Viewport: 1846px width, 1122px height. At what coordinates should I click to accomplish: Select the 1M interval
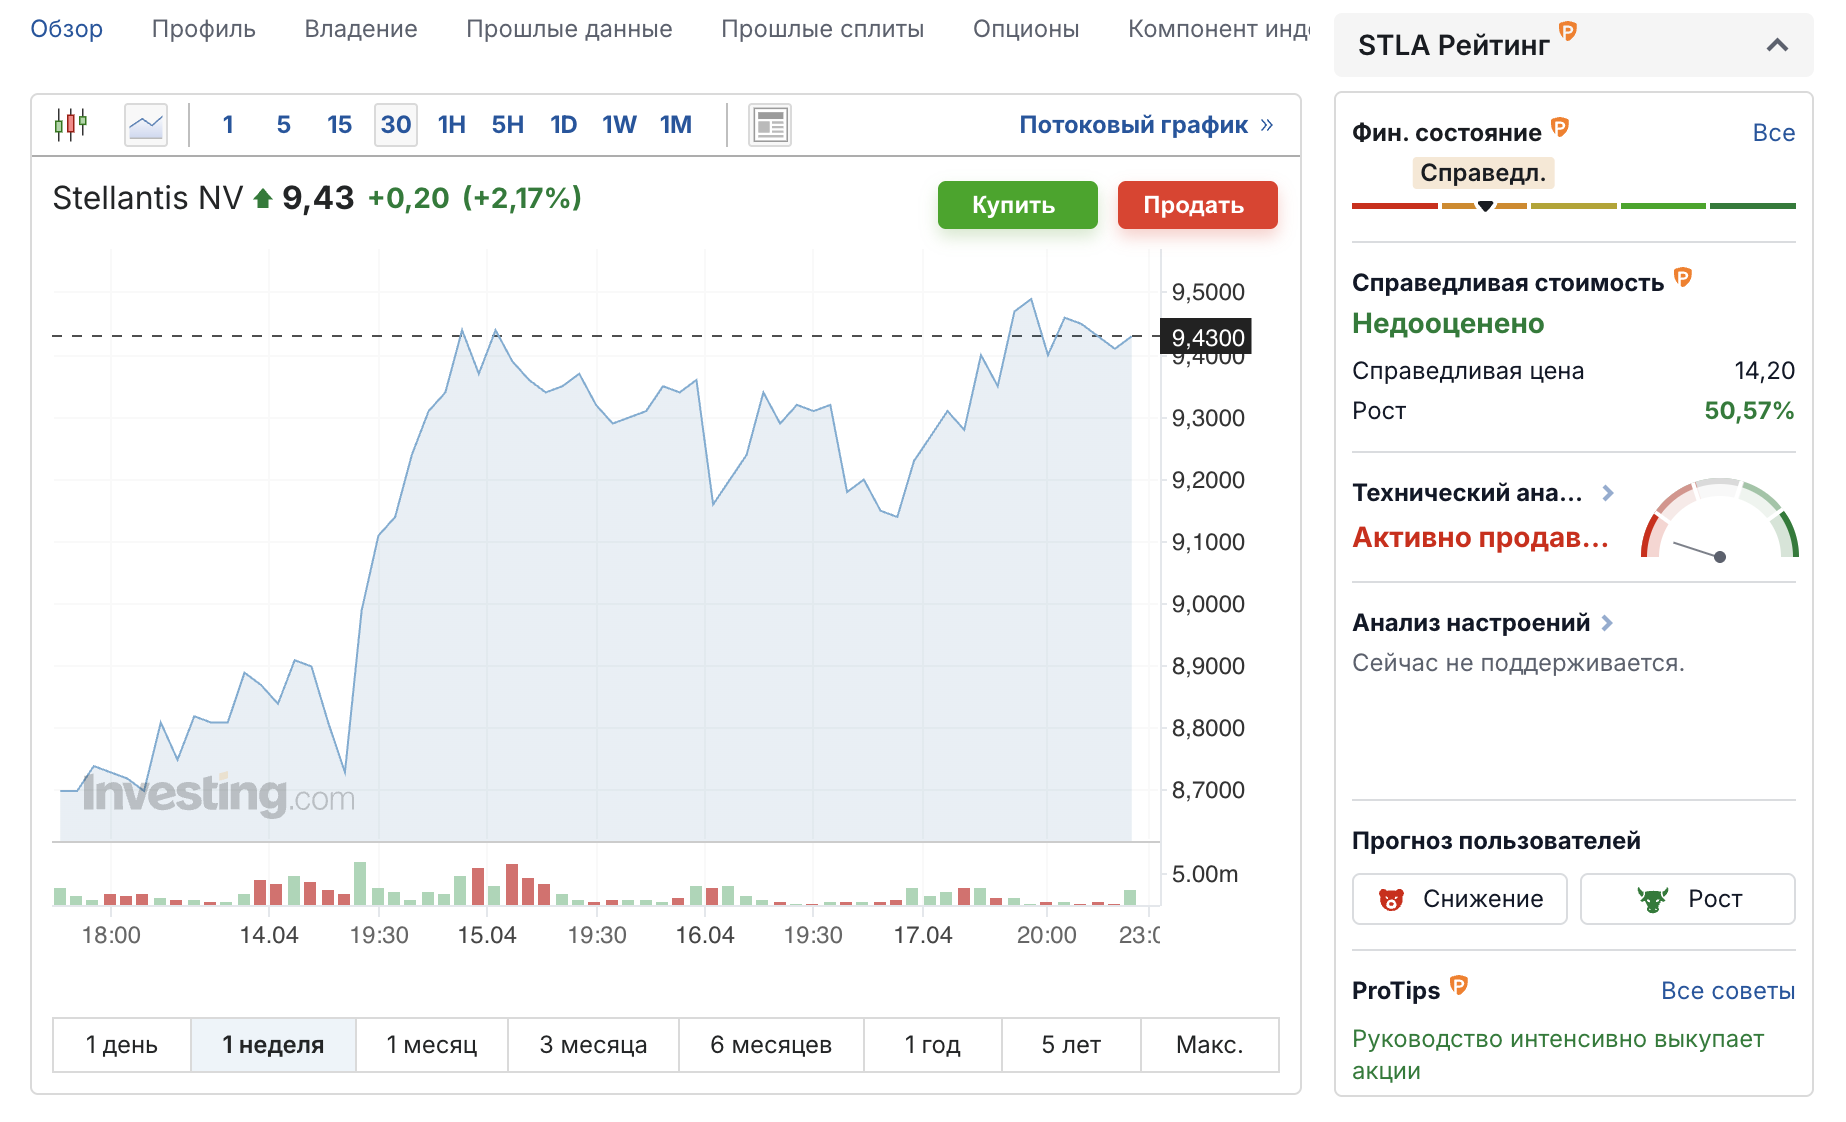coord(676,125)
